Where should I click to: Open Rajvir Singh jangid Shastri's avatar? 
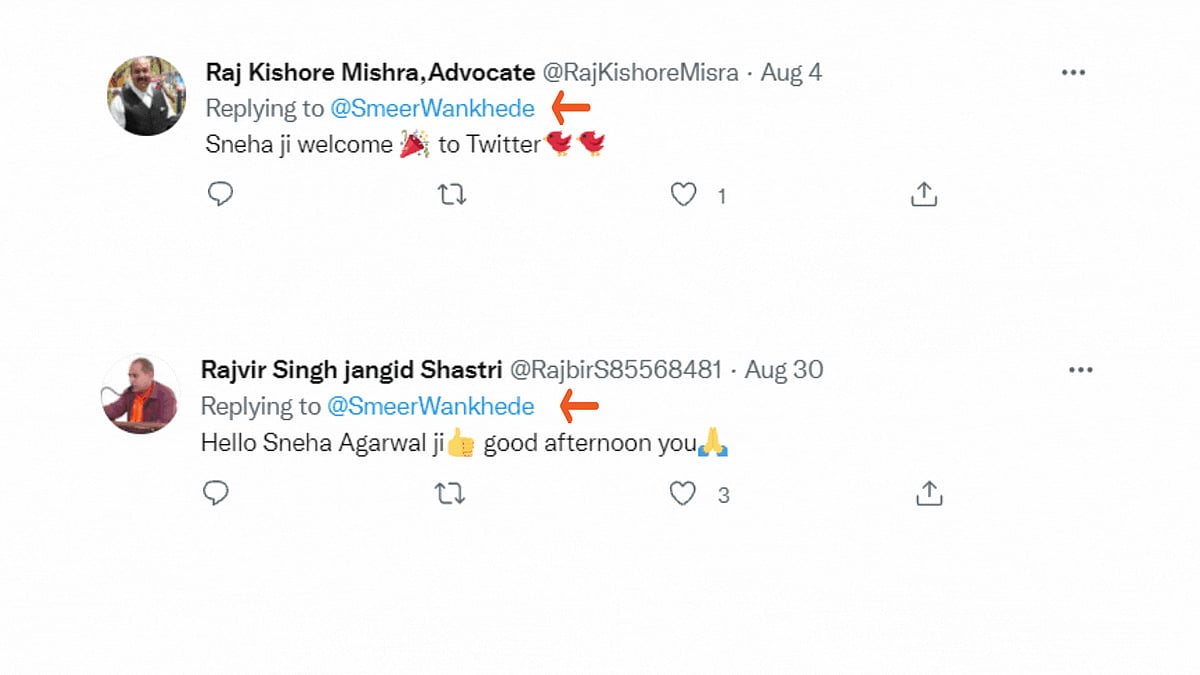141,394
